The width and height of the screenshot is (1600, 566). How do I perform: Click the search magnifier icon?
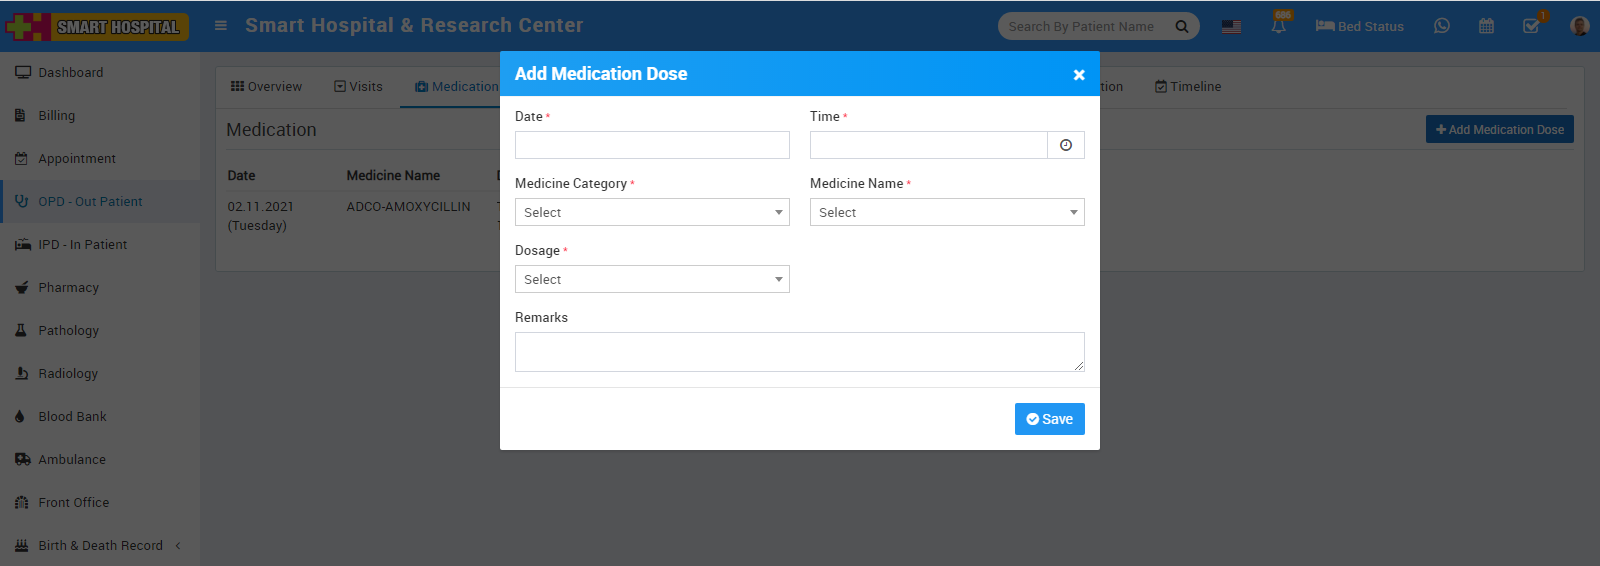coord(1181,27)
